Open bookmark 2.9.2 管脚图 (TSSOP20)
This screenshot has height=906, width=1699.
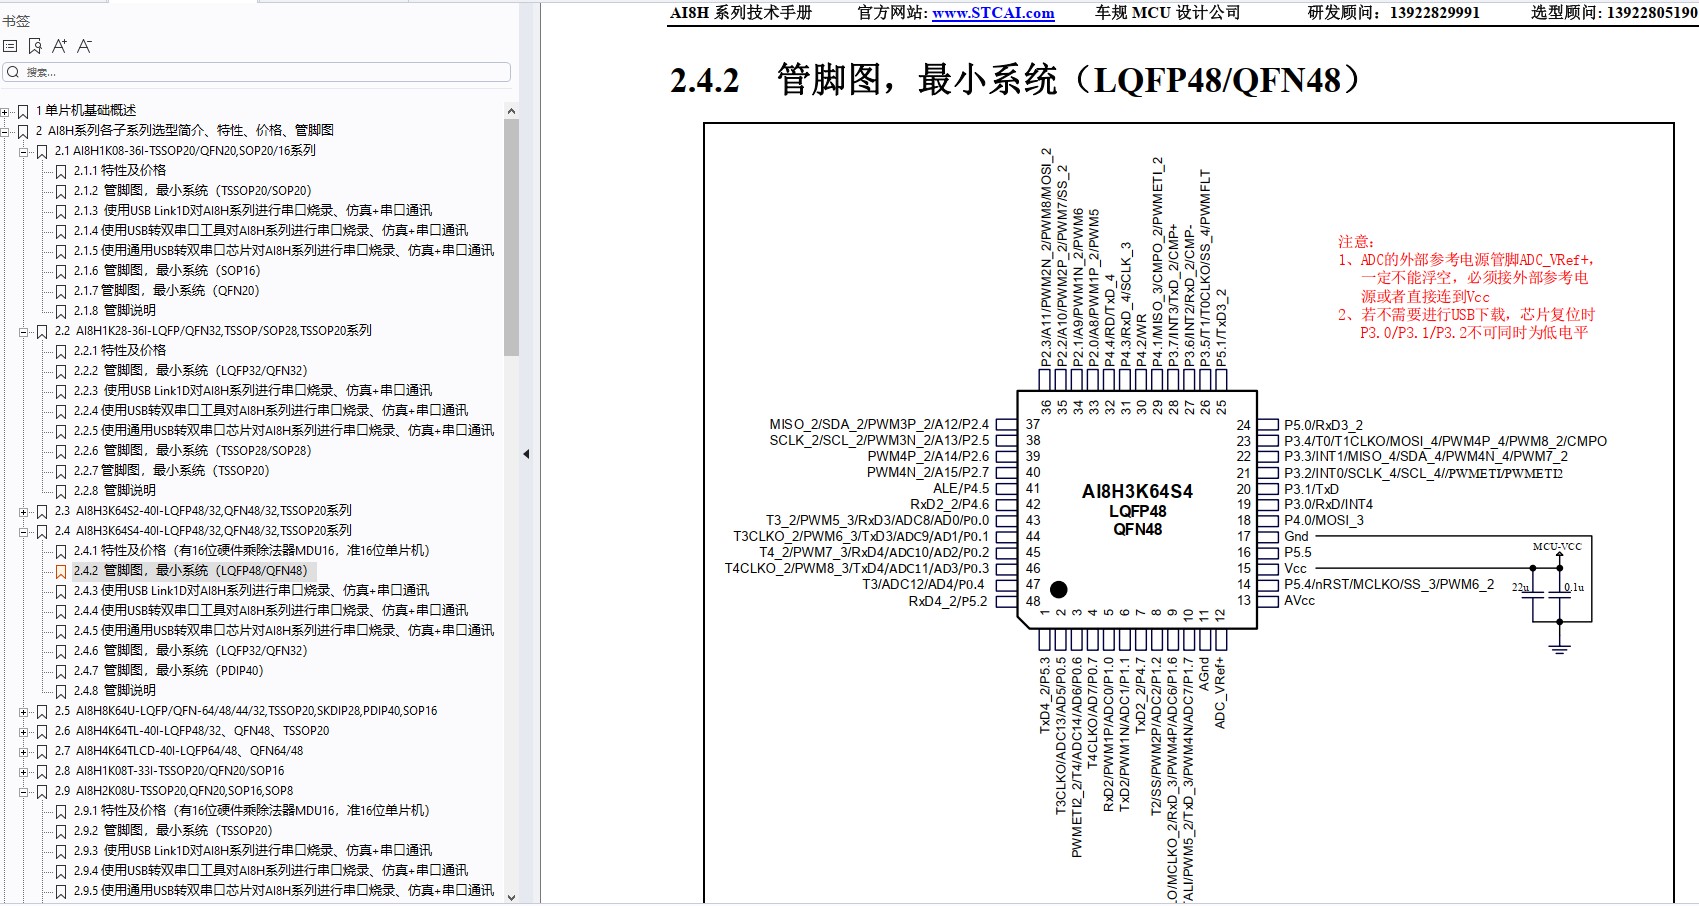click(x=173, y=830)
